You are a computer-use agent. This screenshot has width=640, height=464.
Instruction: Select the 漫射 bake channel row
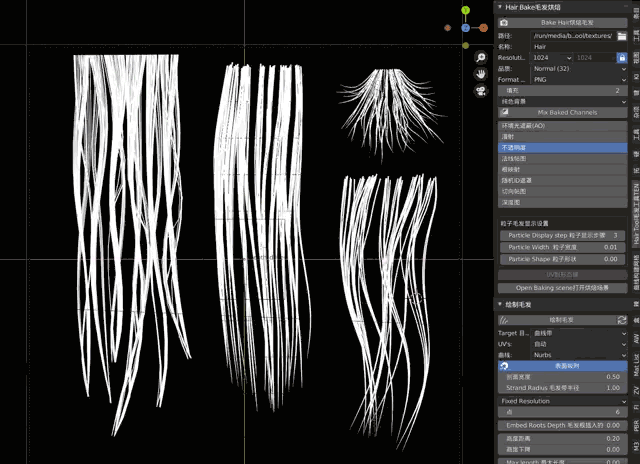click(x=563, y=137)
